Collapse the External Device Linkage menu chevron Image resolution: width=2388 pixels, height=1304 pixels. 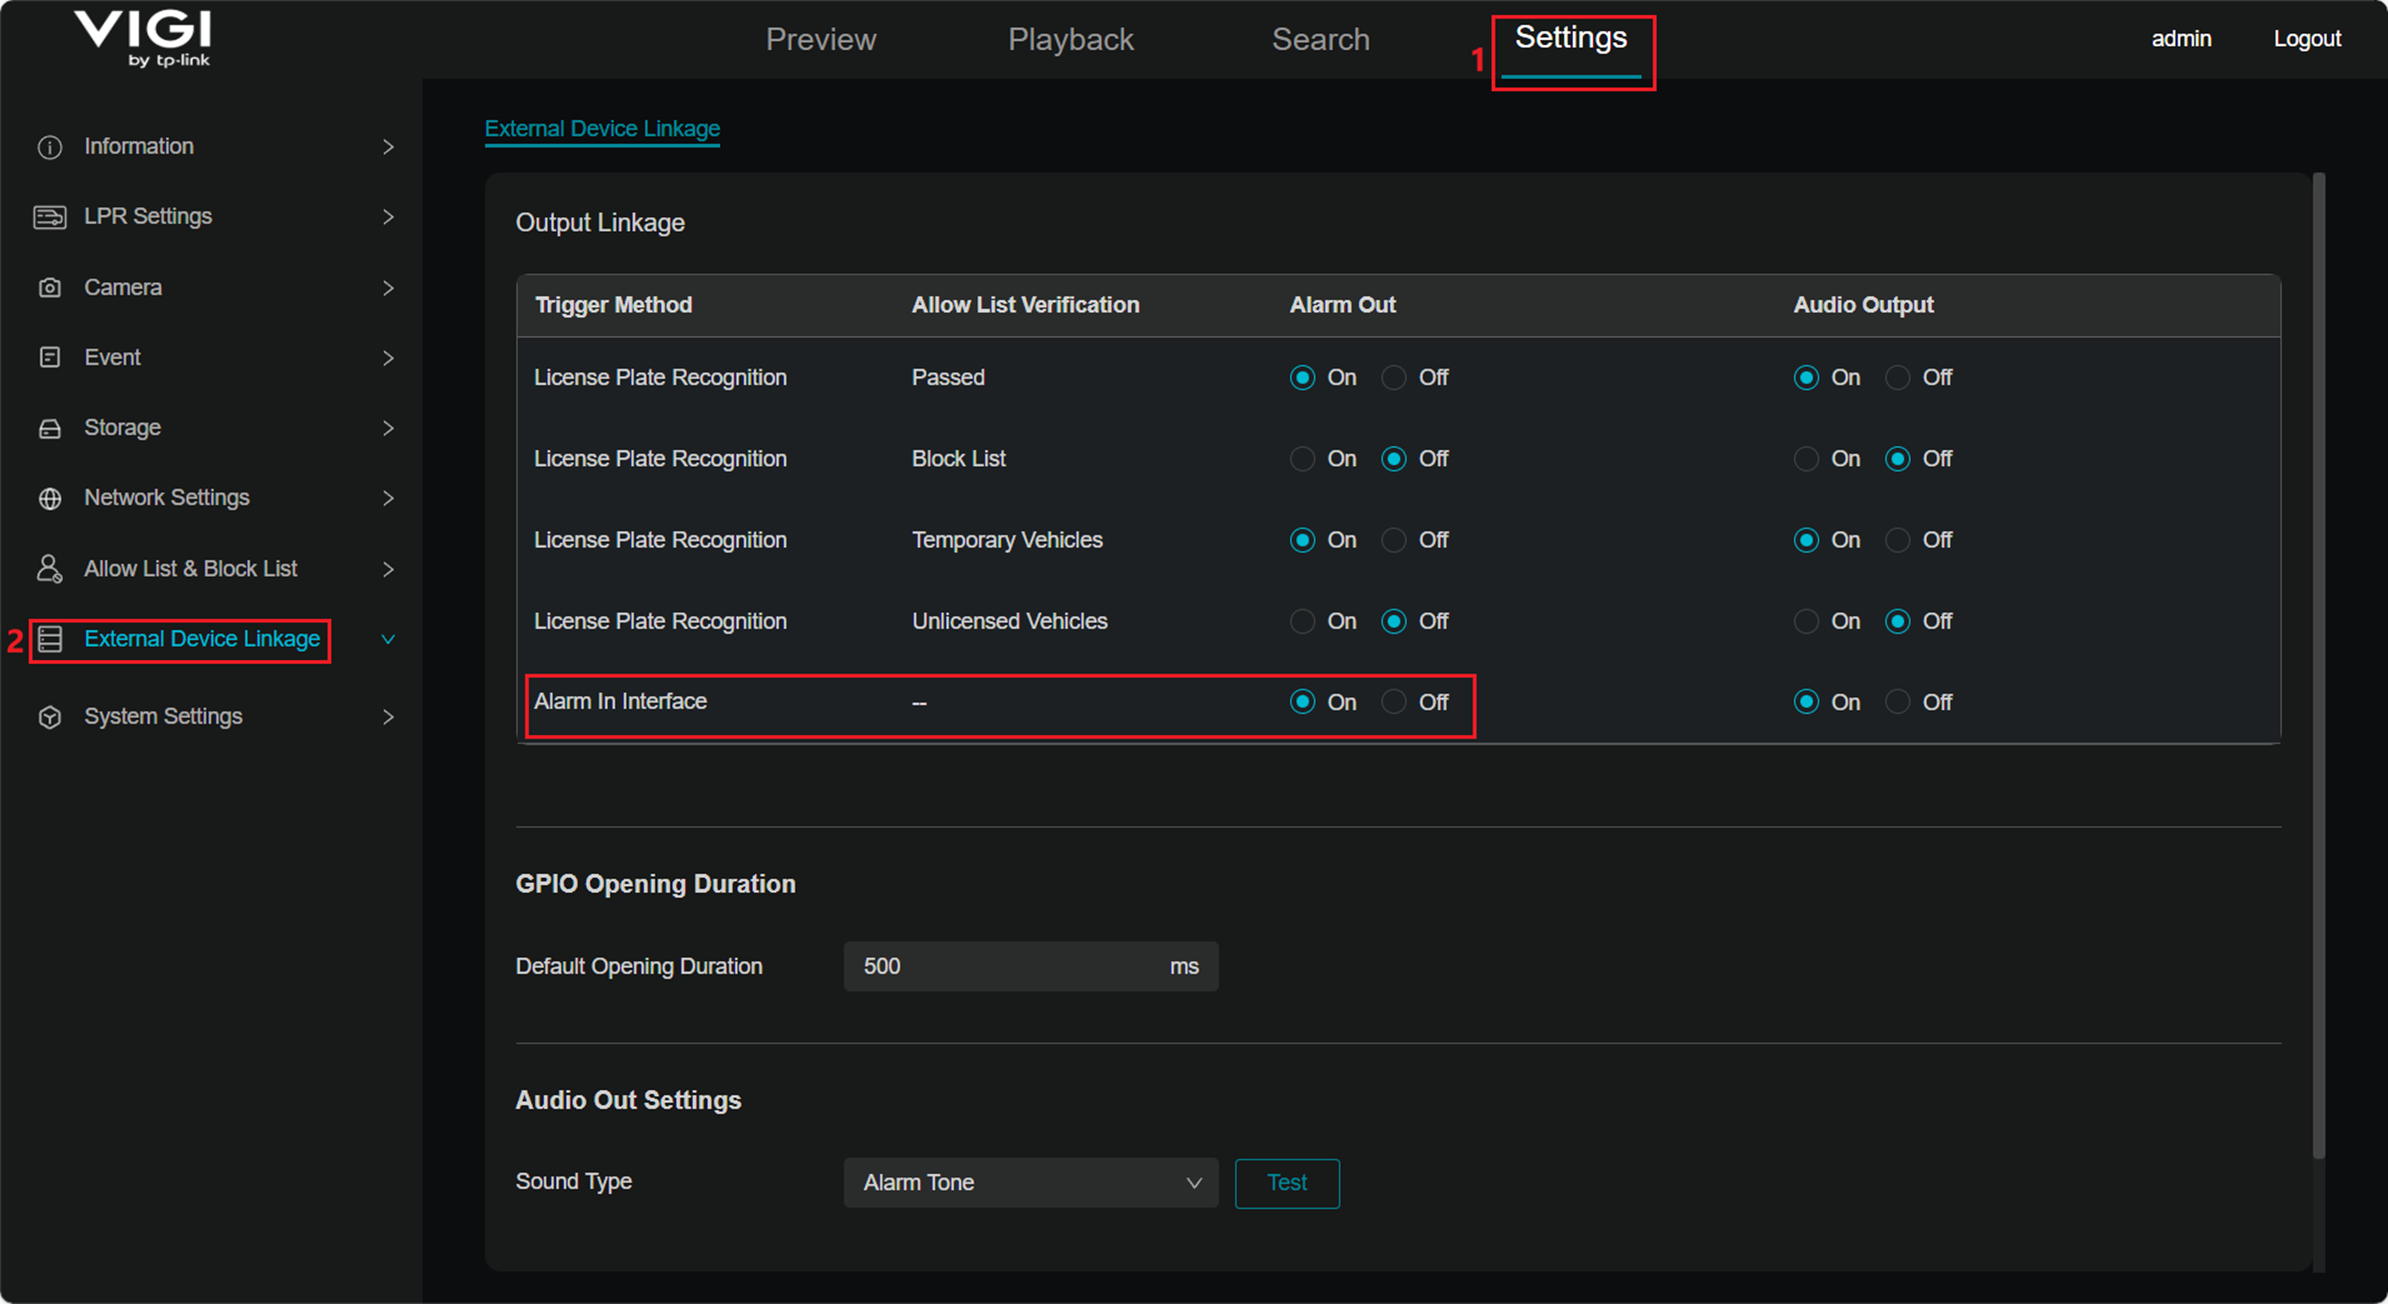[x=388, y=639]
